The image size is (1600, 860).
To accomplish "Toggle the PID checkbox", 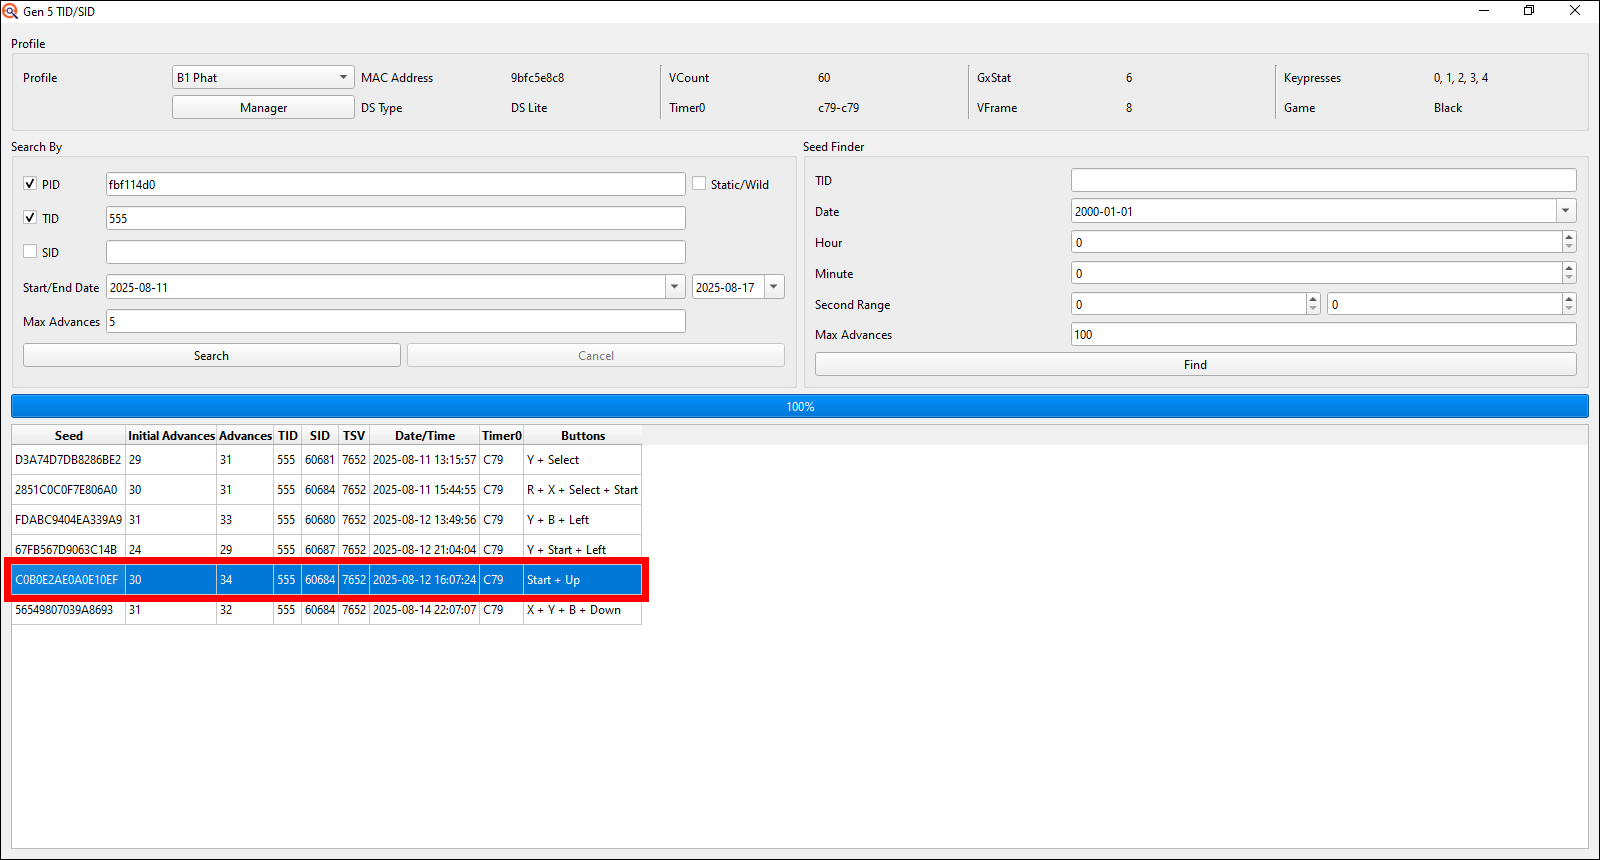I will point(30,184).
